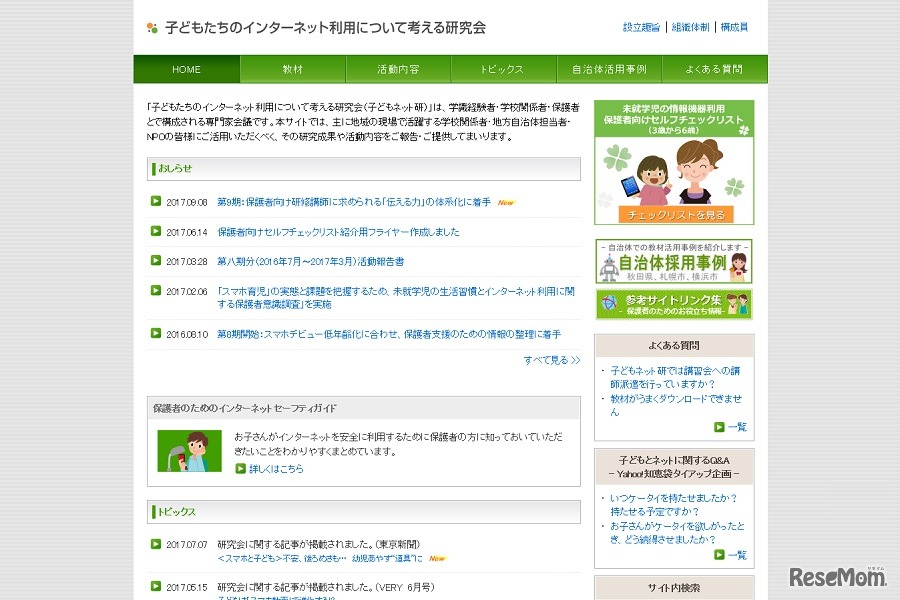
Task: Select the 自治体活用事例 menu item
Action: pos(608,69)
